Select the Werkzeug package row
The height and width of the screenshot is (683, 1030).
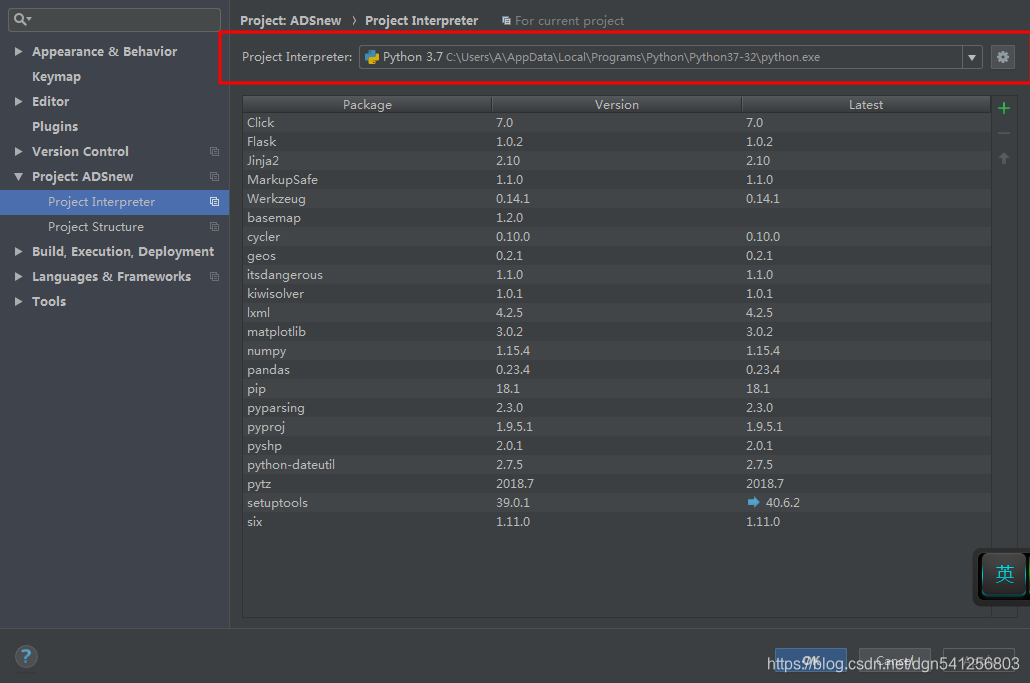[x=616, y=199]
